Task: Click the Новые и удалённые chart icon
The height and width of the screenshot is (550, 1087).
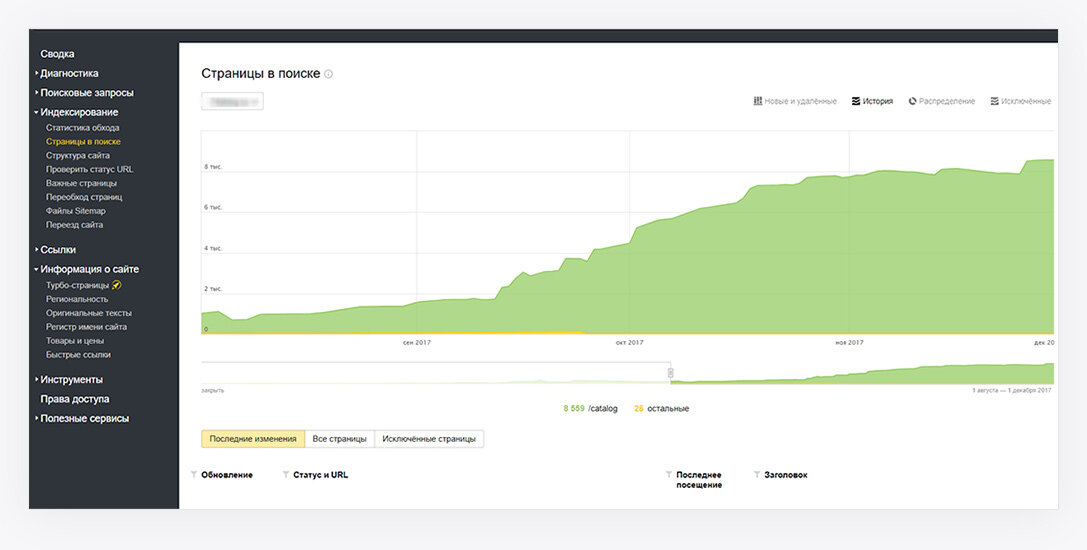Action: pos(758,101)
